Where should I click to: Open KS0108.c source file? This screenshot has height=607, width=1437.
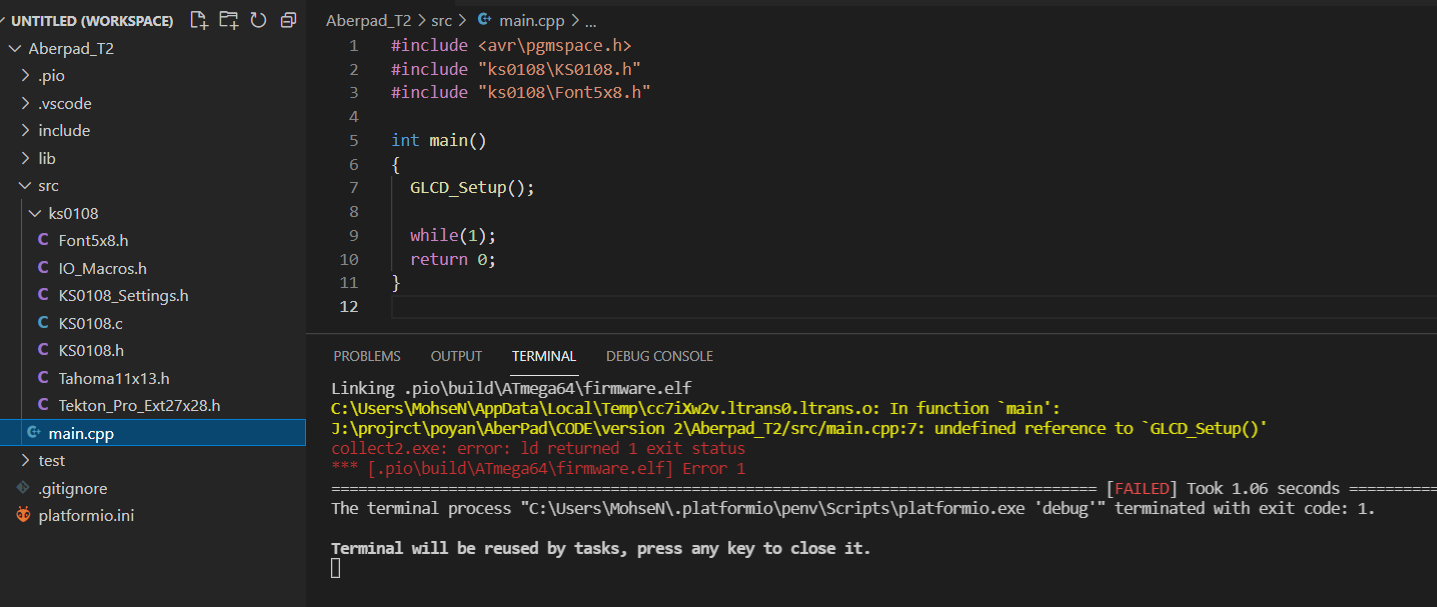(x=90, y=323)
